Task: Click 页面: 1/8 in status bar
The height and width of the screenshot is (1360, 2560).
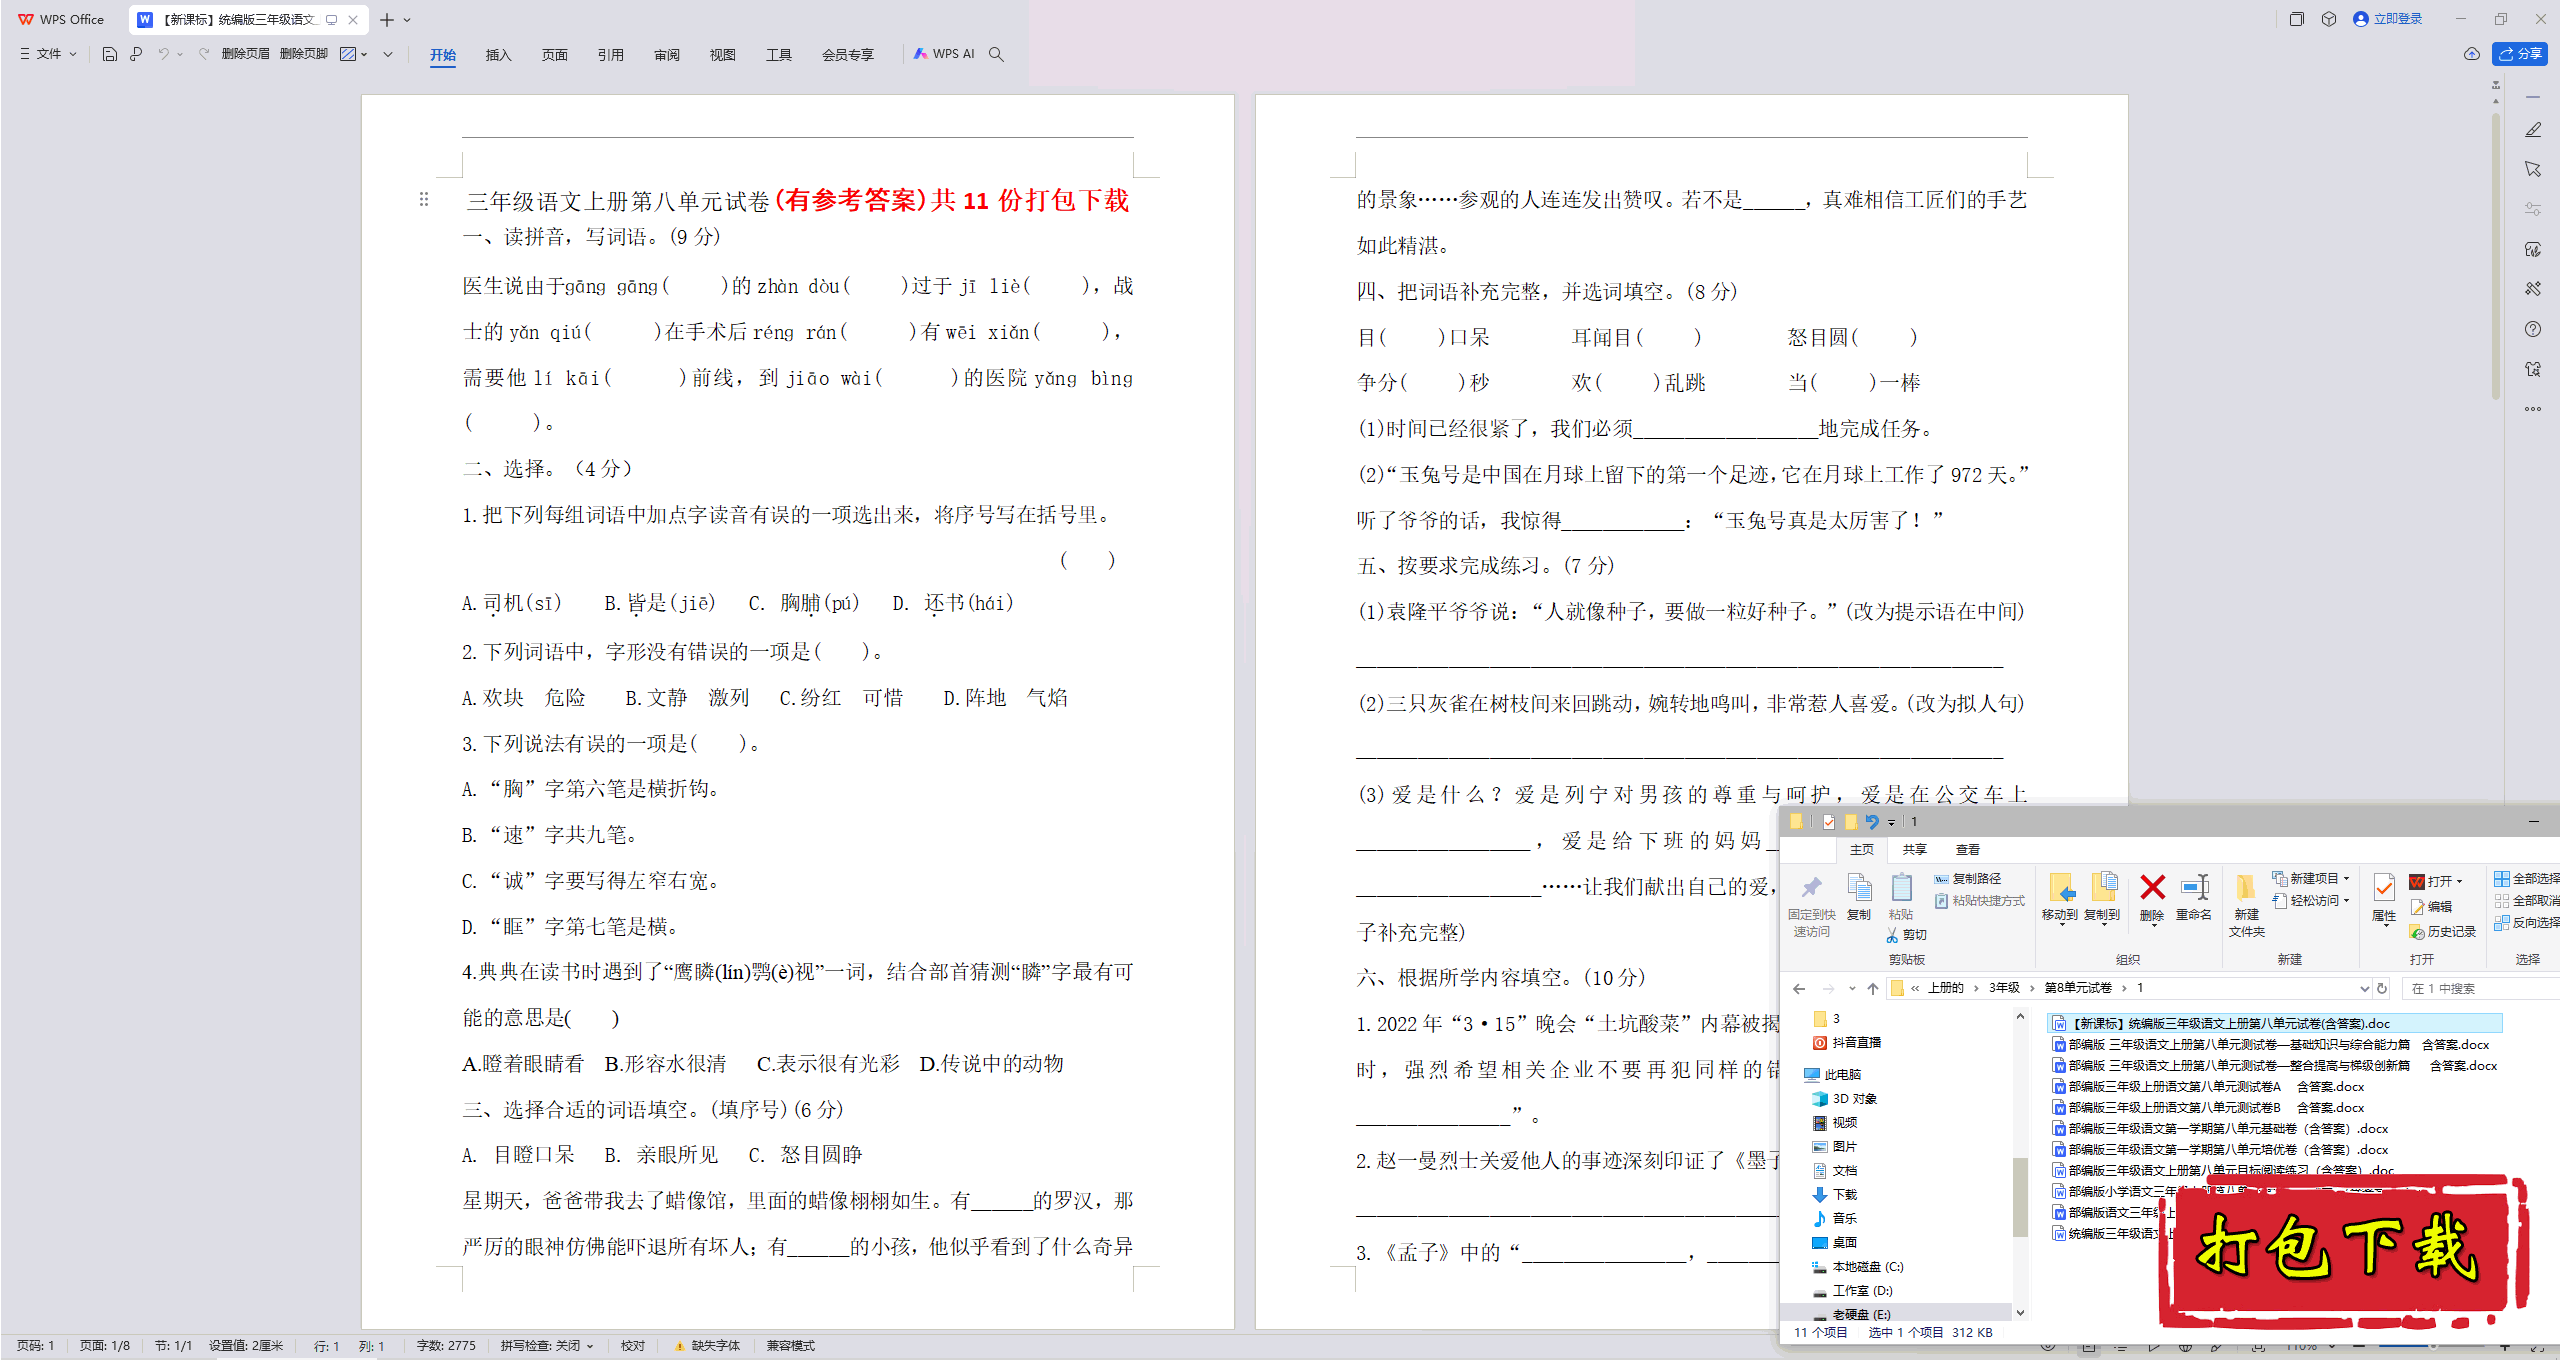Action: [x=105, y=1346]
